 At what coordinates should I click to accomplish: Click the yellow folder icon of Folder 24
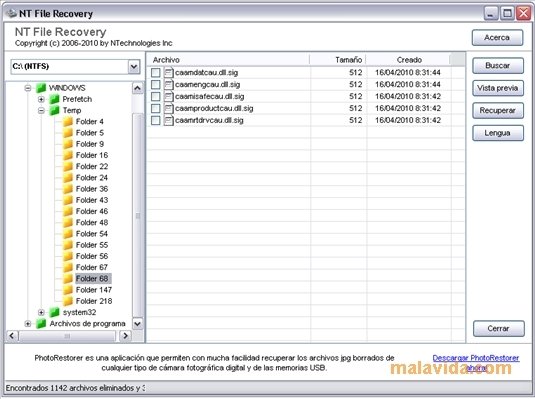(x=68, y=178)
